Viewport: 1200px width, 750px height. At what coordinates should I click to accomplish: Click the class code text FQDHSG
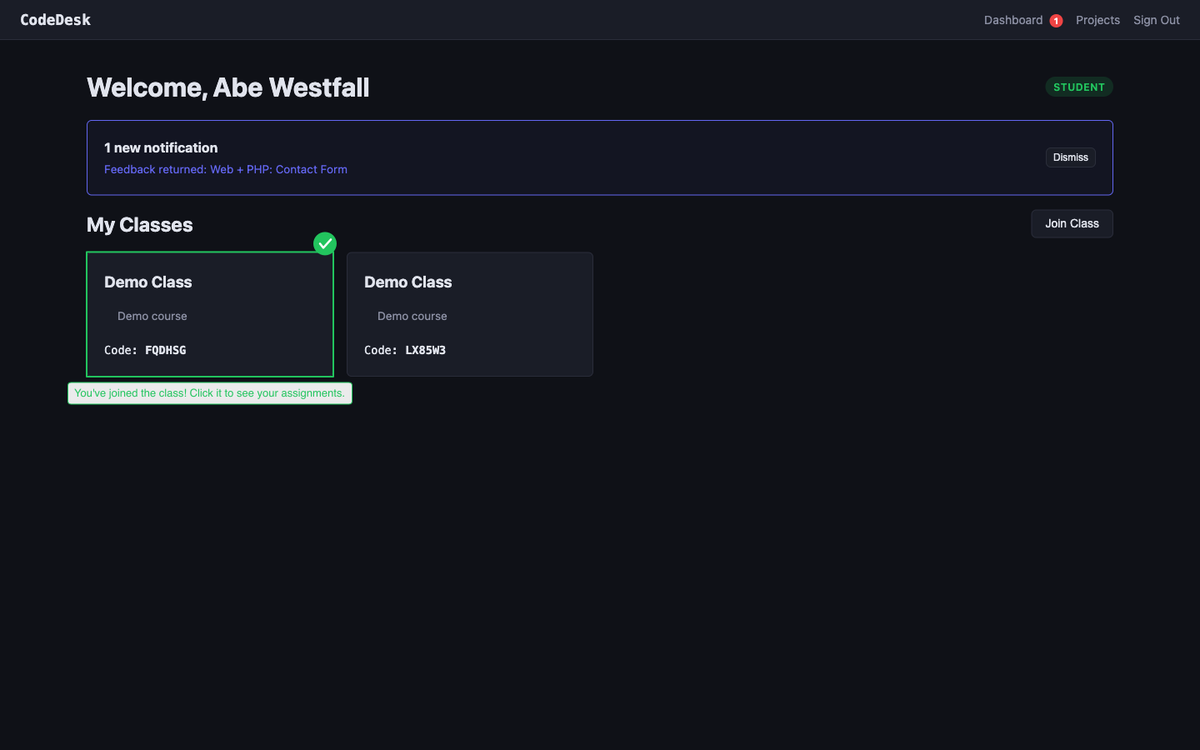(x=165, y=350)
